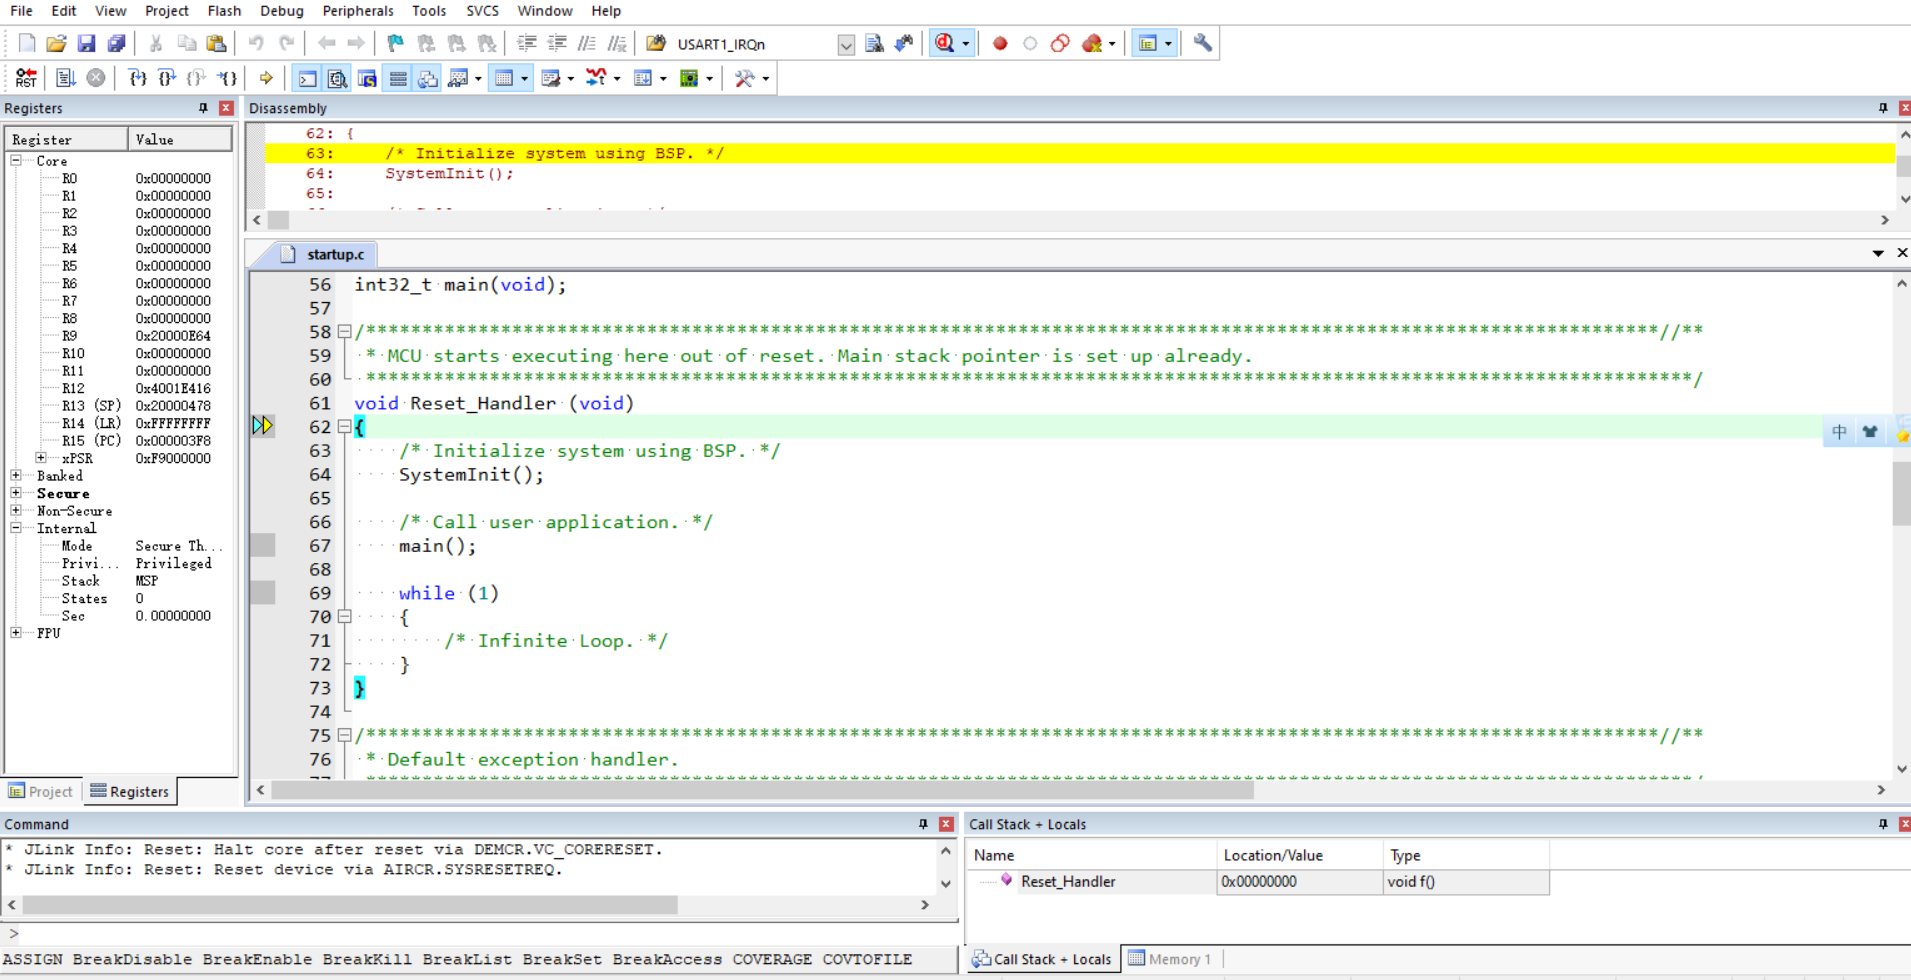Image resolution: width=1911 pixels, height=980 pixels.
Task: Open the editor window list dropdown triangle
Action: 1878,253
